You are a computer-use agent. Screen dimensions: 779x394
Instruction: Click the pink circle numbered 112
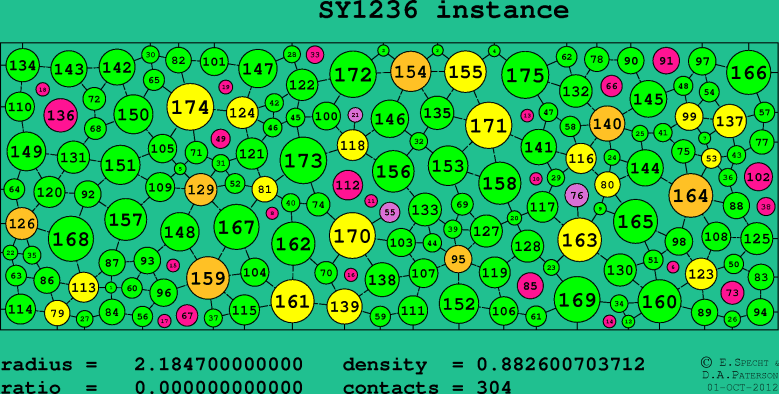click(x=347, y=185)
